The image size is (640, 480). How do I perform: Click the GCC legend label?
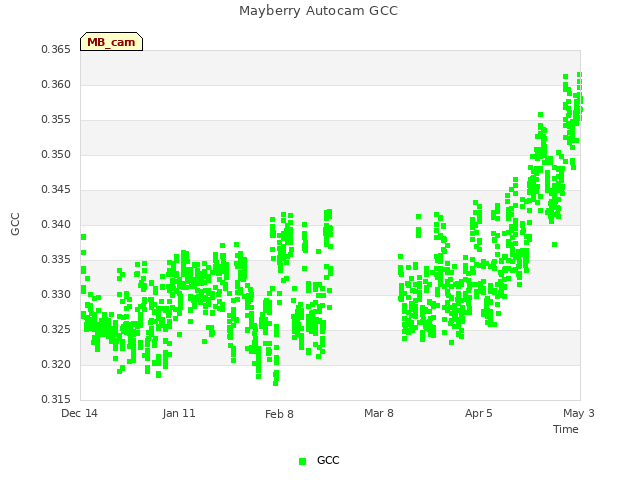pos(328,460)
